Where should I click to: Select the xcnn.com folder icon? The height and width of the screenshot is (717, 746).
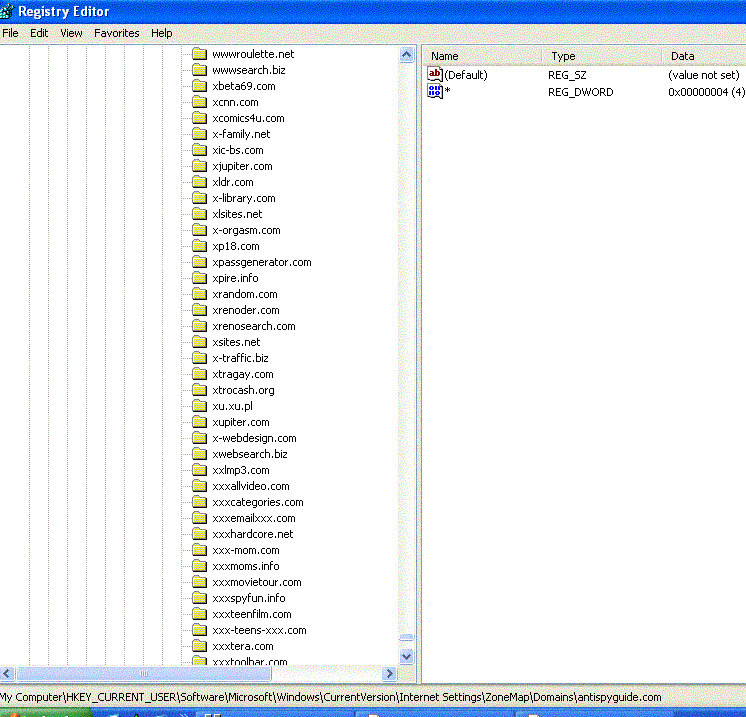click(x=199, y=102)
